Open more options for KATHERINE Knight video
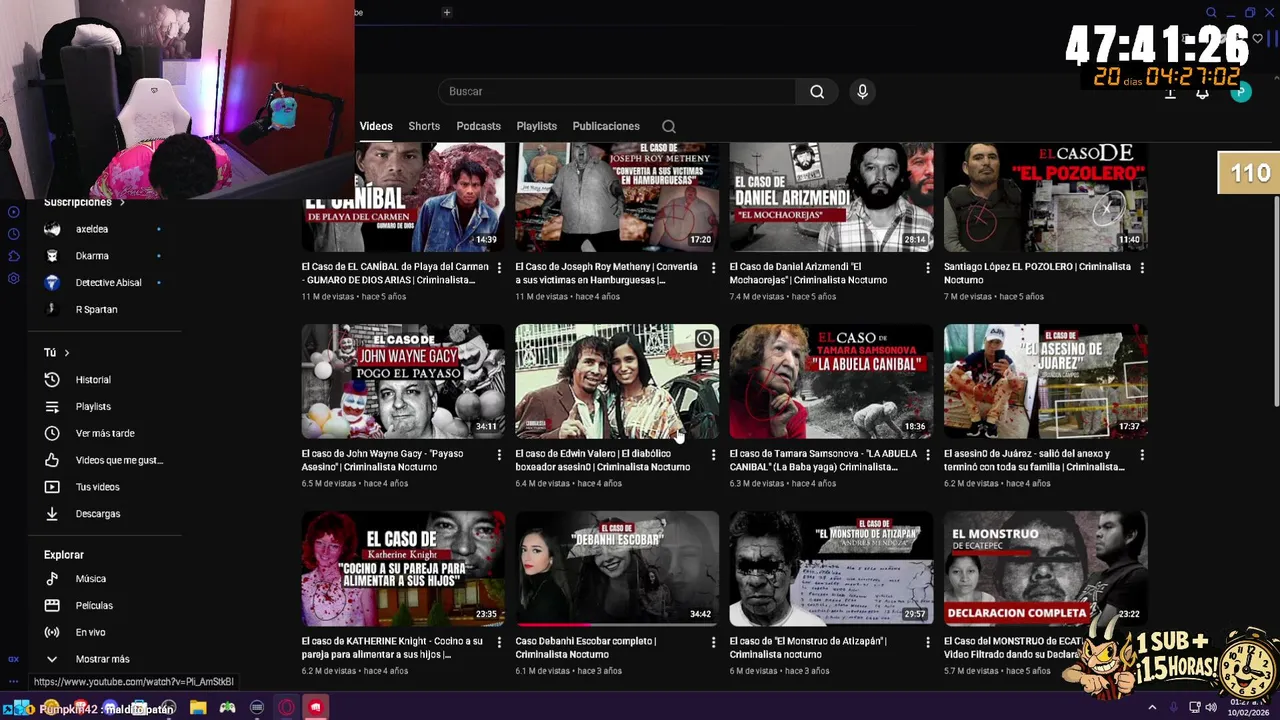Image resolution: width=1280 pixels, height=720 pixels. click(x=499, y=642)
